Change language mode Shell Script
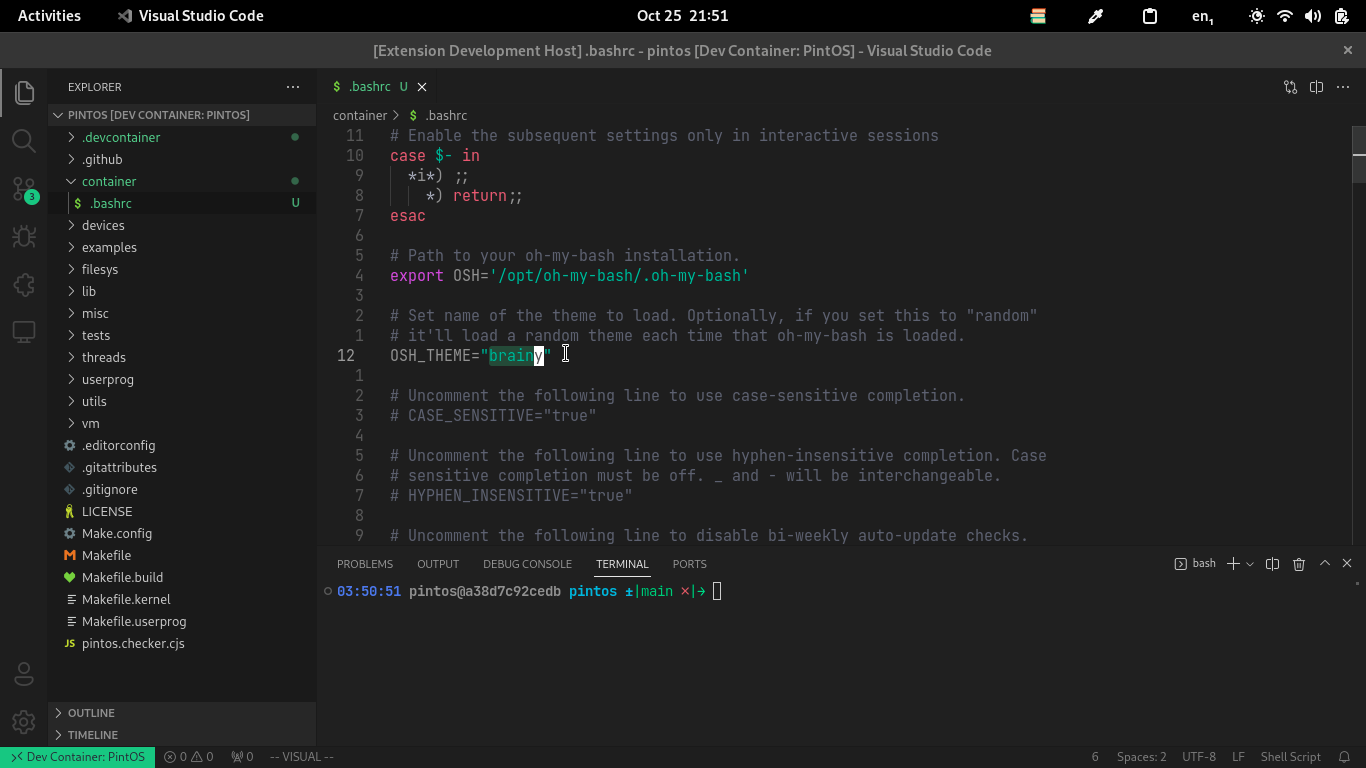The height and width of the screenshot is (768, 1366). 1290,757
